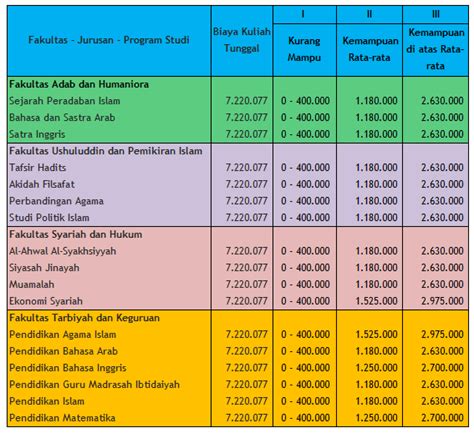Screen dimensions: 474x433
Task: Select 'Fakultas Ushuluddin dan Pemikiran Islam' heading
Action: (106, 151)
